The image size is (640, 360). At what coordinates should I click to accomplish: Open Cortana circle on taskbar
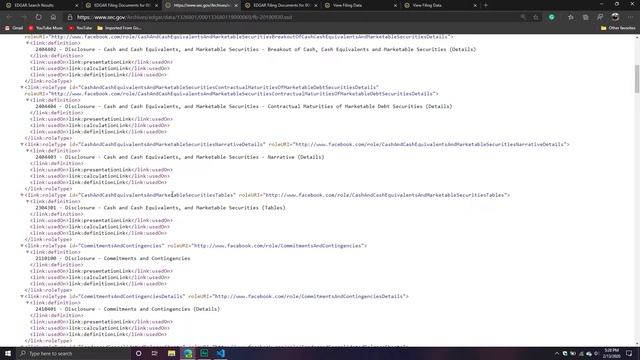tap(138, 353)
